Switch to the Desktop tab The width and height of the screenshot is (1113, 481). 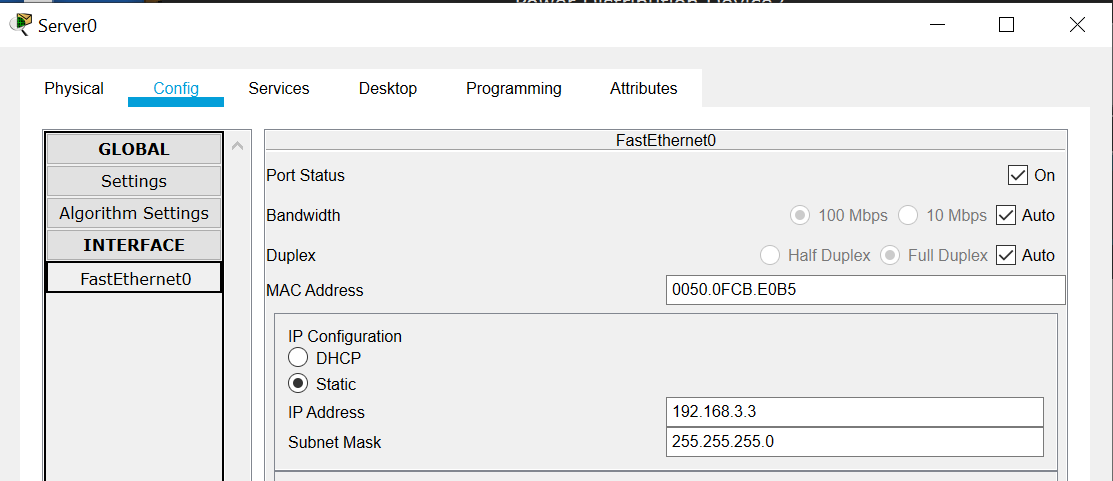[388, 89]
